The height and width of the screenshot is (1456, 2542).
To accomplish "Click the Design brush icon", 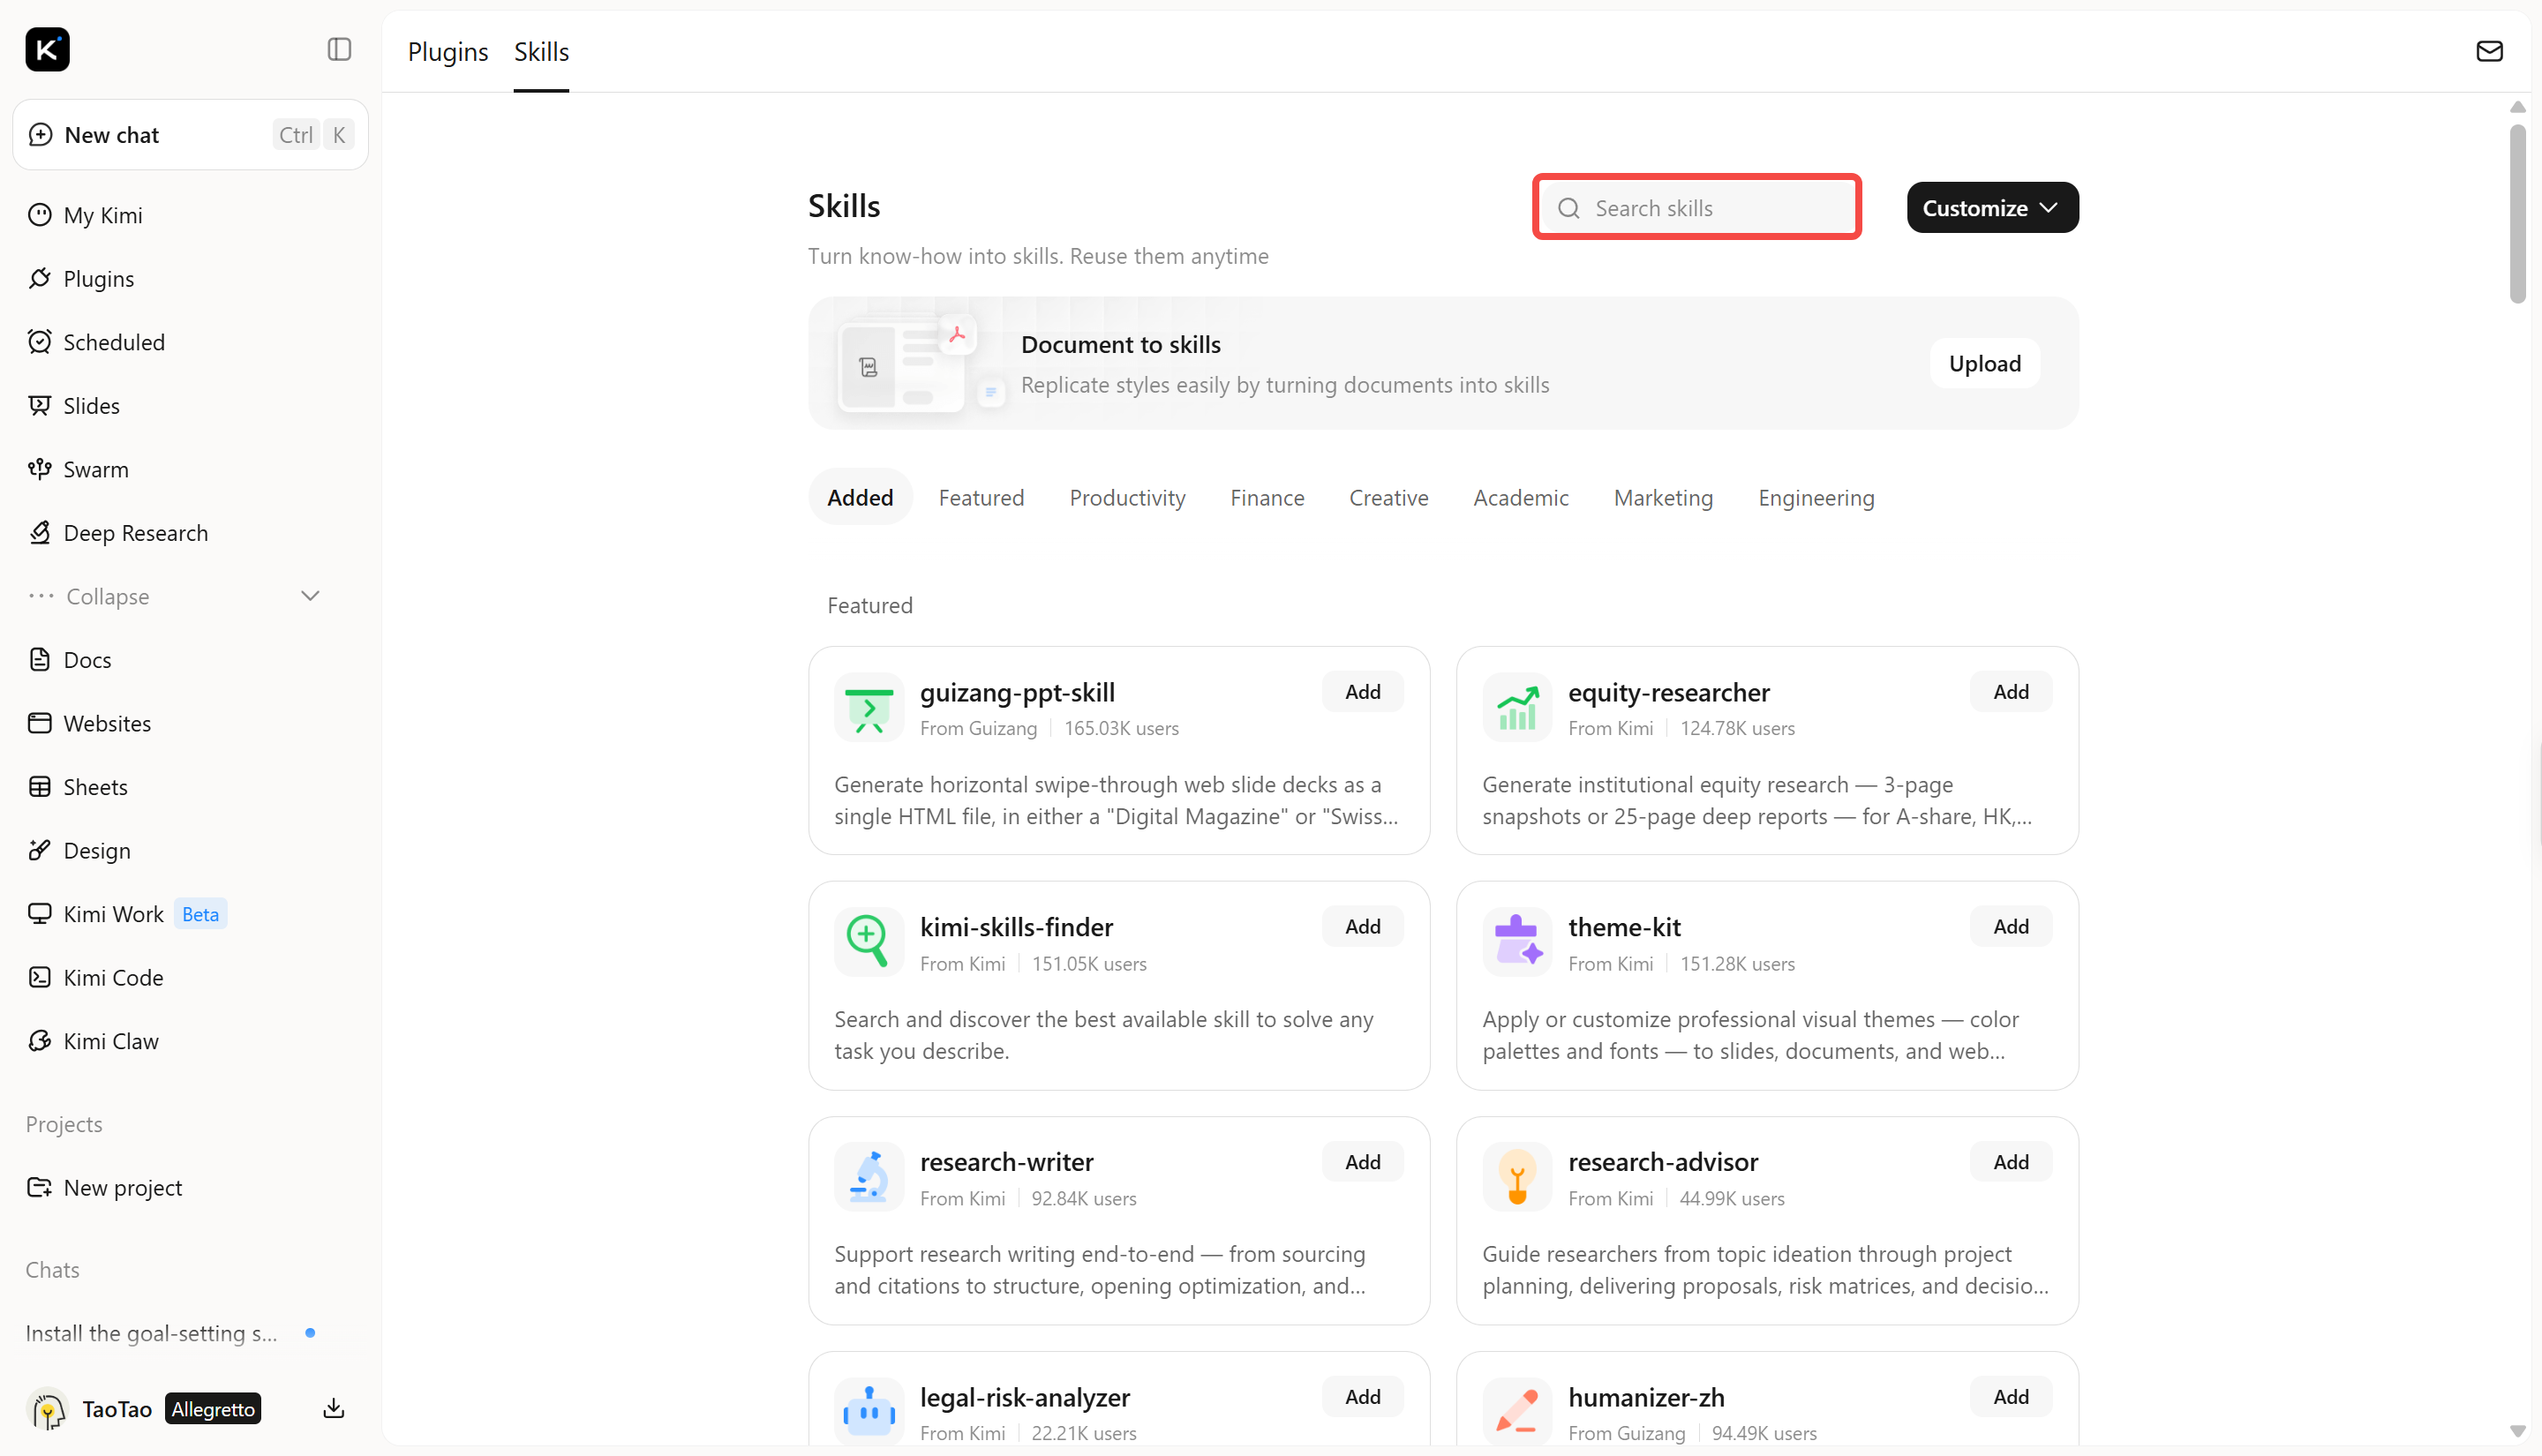I will 40,850.
